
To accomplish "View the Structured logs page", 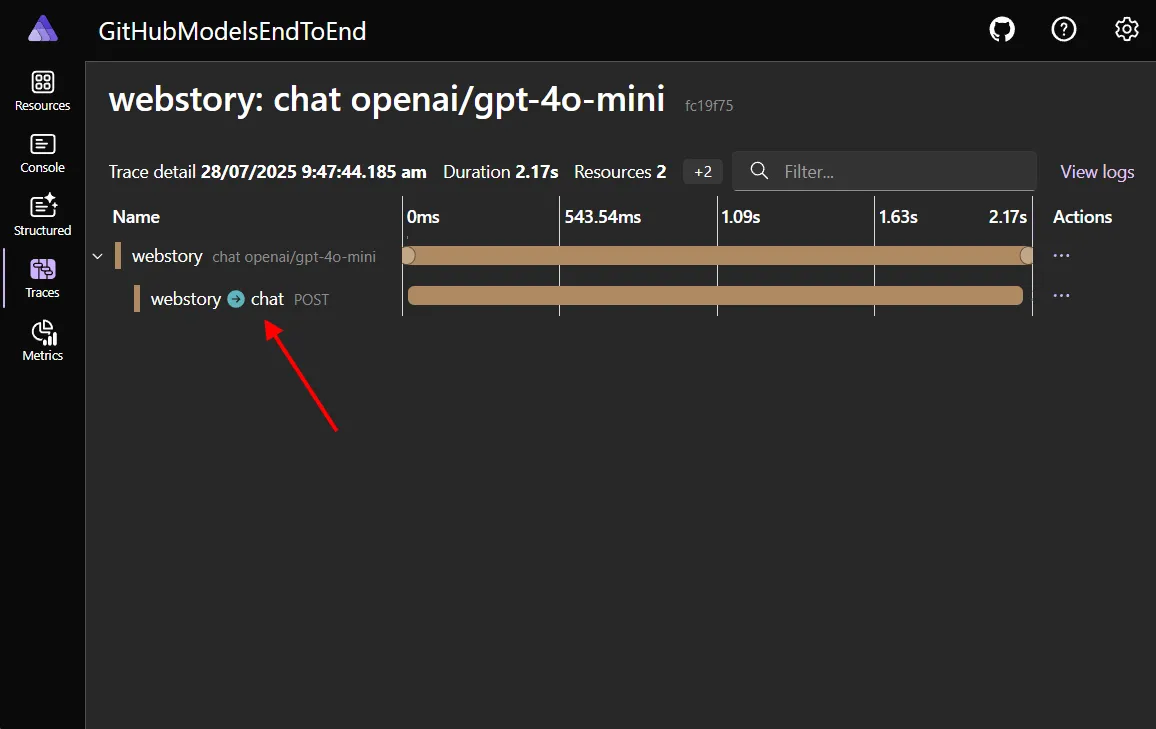I will [x=41, y=215].
